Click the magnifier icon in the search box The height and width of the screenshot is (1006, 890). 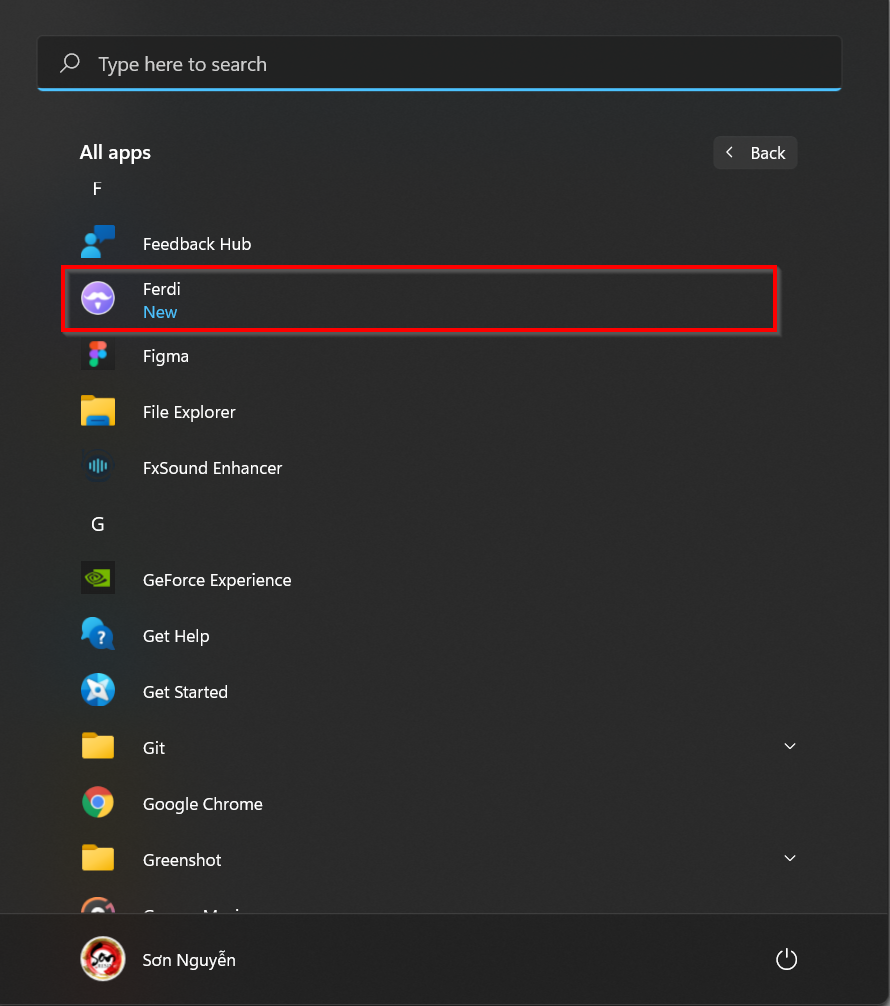click(70, 64)
